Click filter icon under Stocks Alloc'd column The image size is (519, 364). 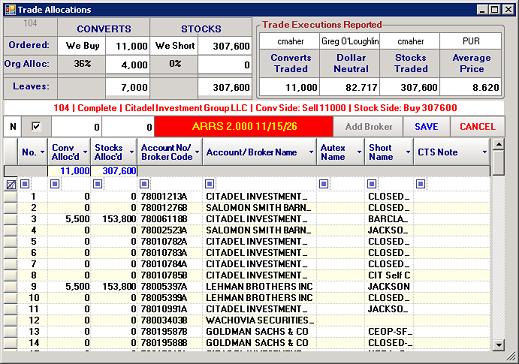click(x=98, y=184)
